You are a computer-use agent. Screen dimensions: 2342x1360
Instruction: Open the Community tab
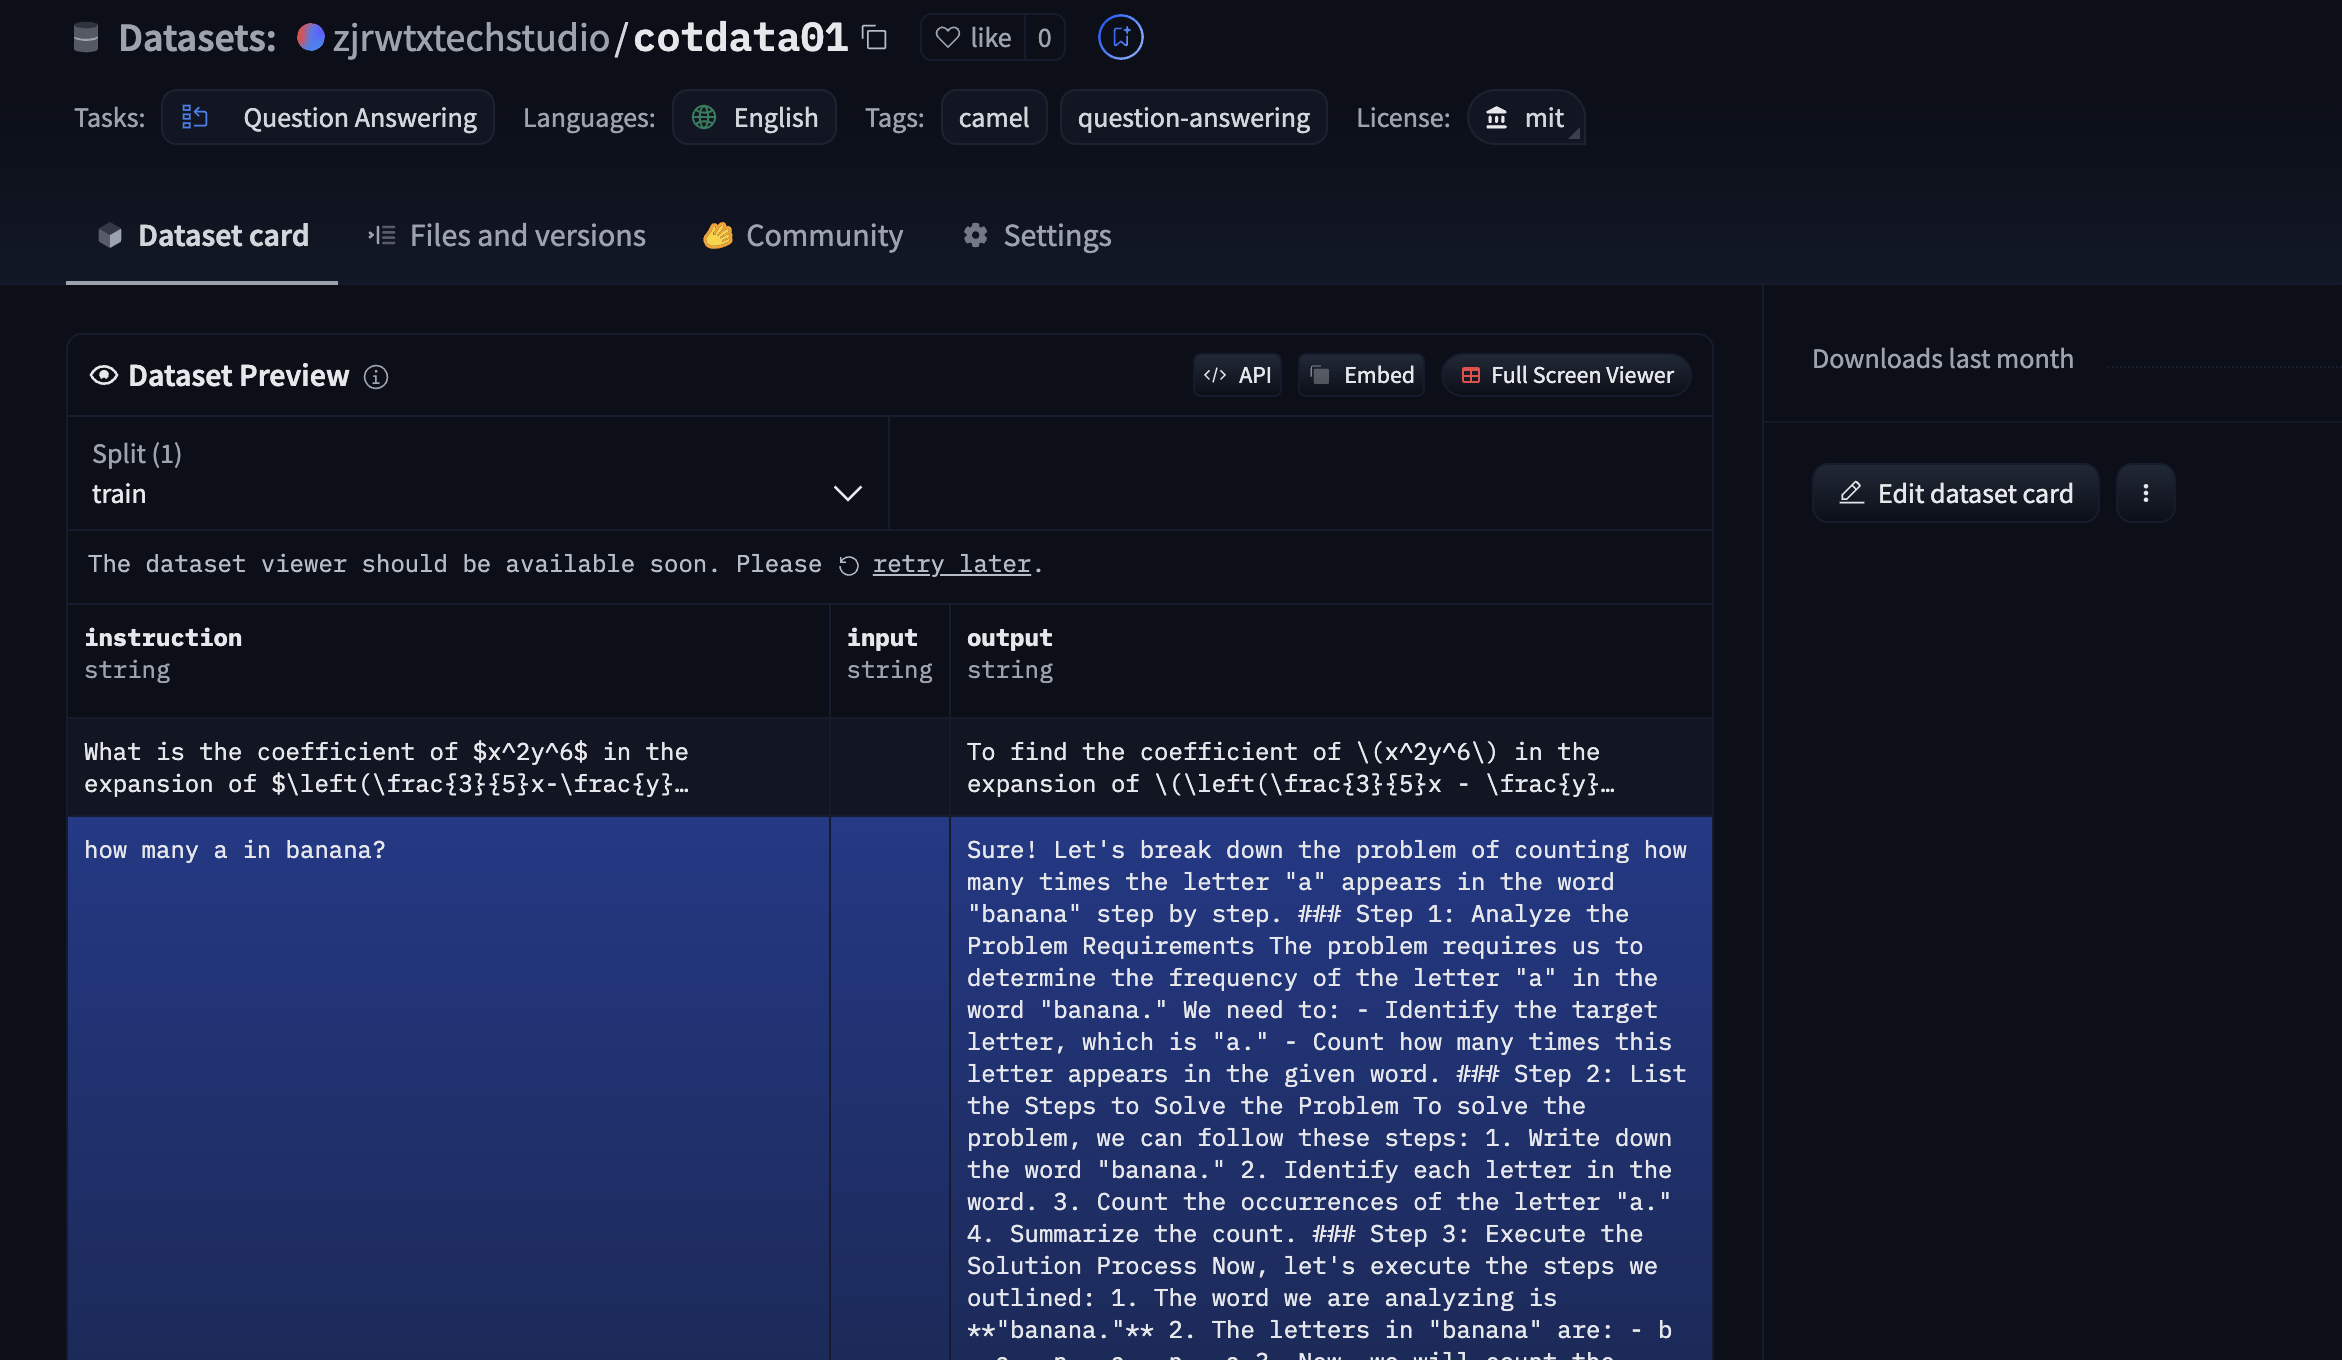[803, 236]
